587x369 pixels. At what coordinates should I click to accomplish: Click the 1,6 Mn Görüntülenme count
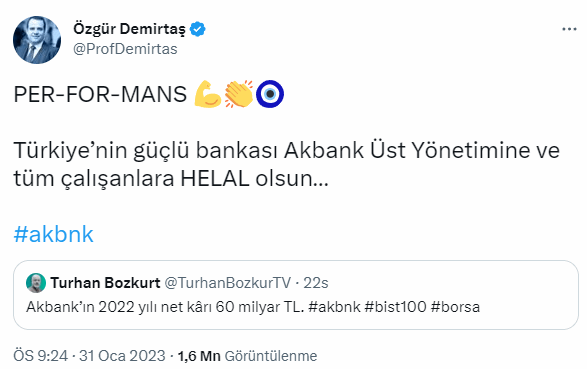(x=247, y=356)
